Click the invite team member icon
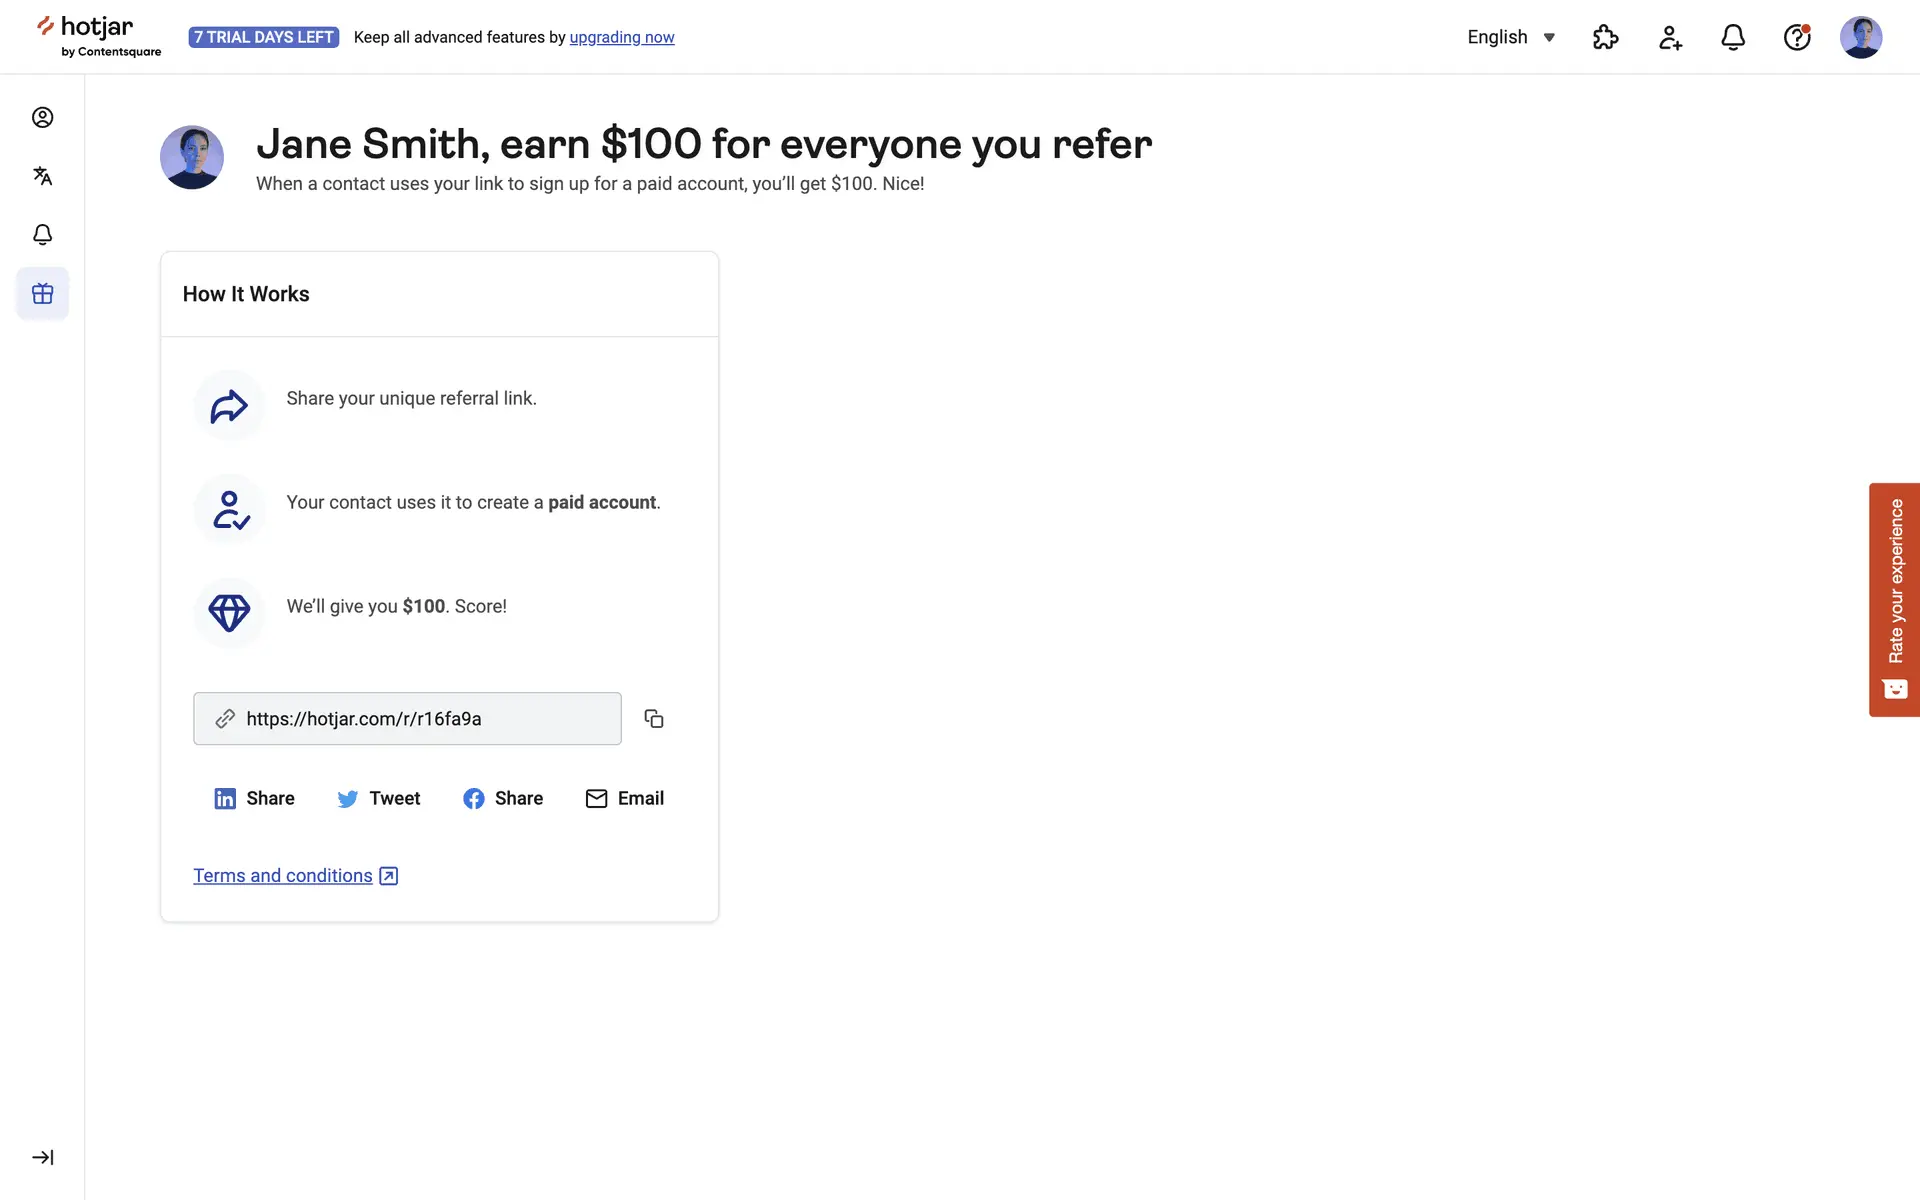This screenshot has width=1920, height=1200. click(1670, 37)
